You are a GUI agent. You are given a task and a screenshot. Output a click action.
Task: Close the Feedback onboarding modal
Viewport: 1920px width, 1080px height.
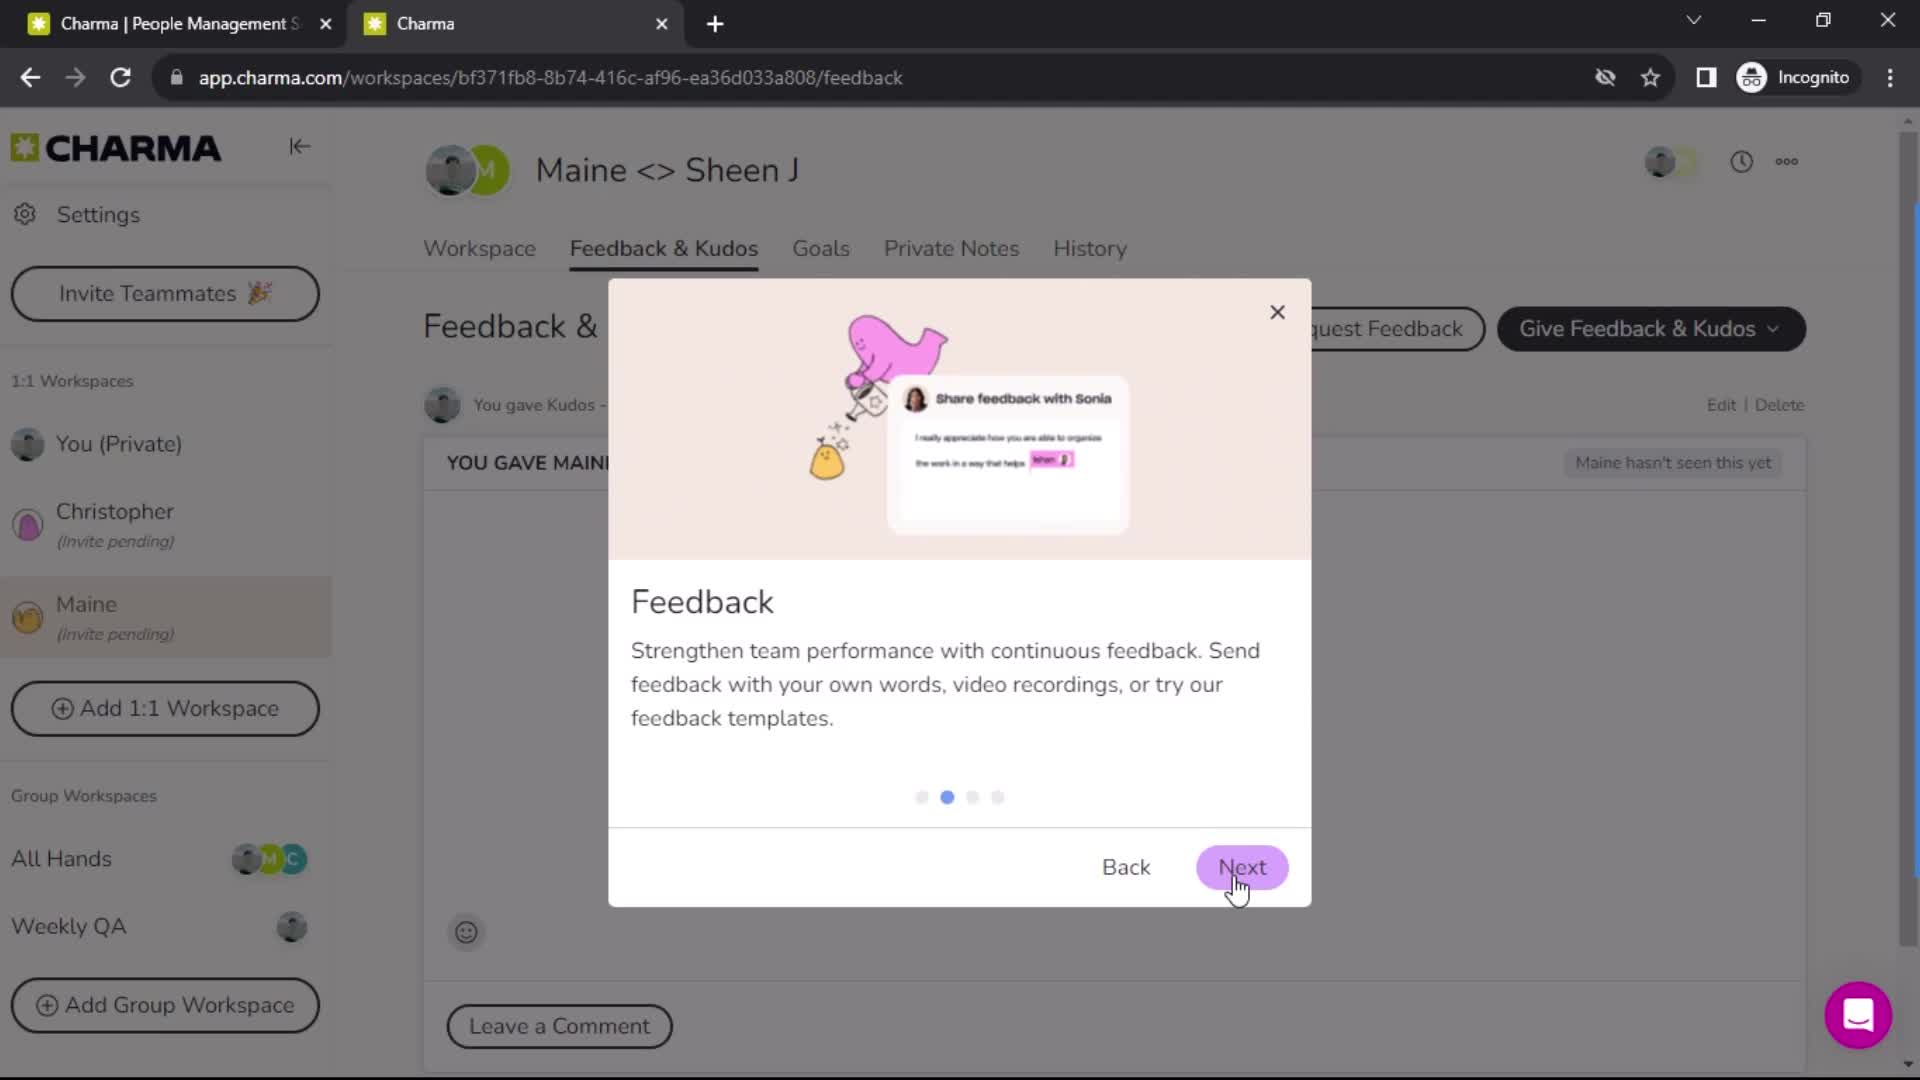tap(1278, 311)
